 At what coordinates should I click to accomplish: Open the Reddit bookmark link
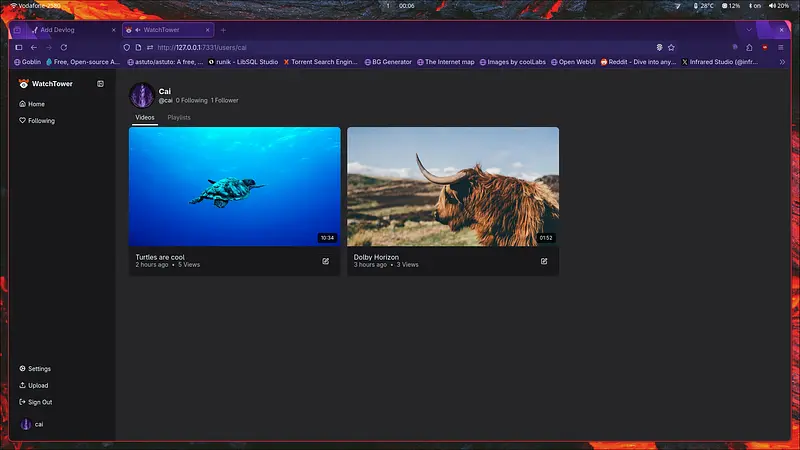pos(630,62)
